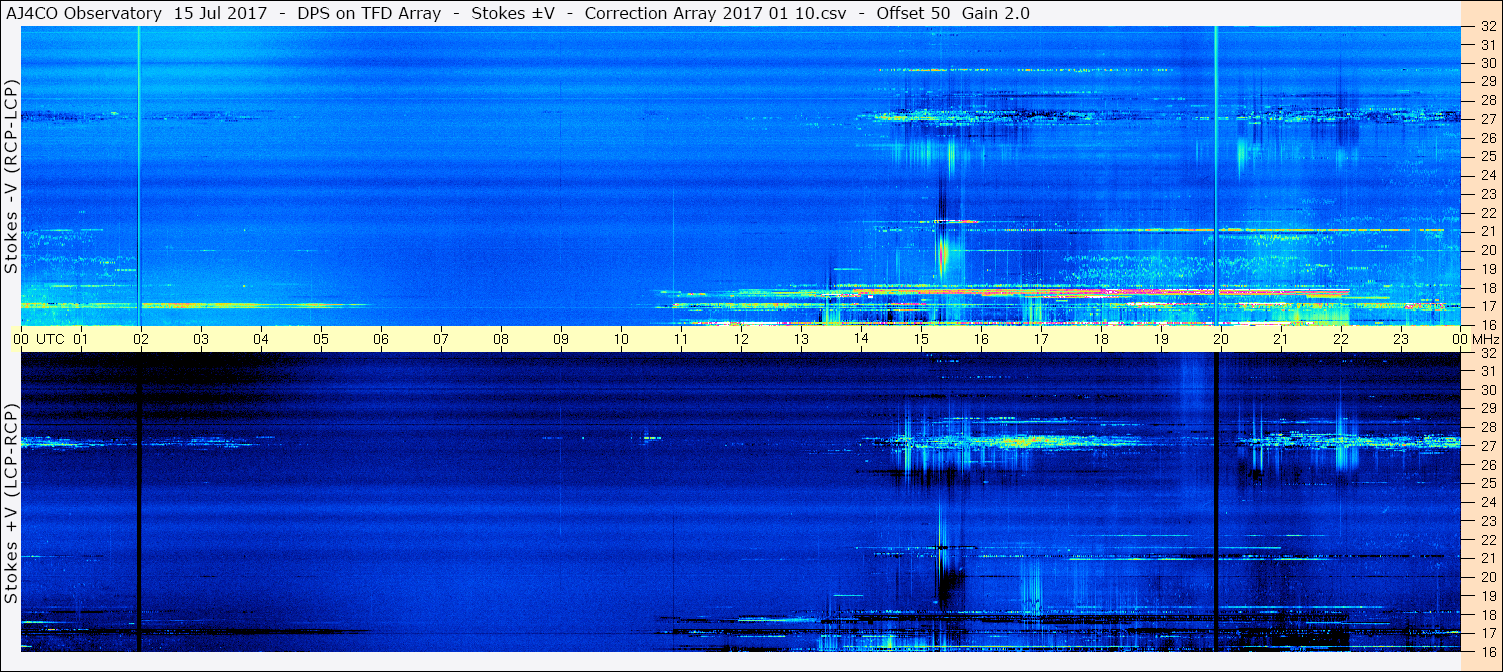Image resolution: width=1503 pixels, height=672 pixels.
Task: Click hour label 16 on UTC time axis
Action: (981, 339)
